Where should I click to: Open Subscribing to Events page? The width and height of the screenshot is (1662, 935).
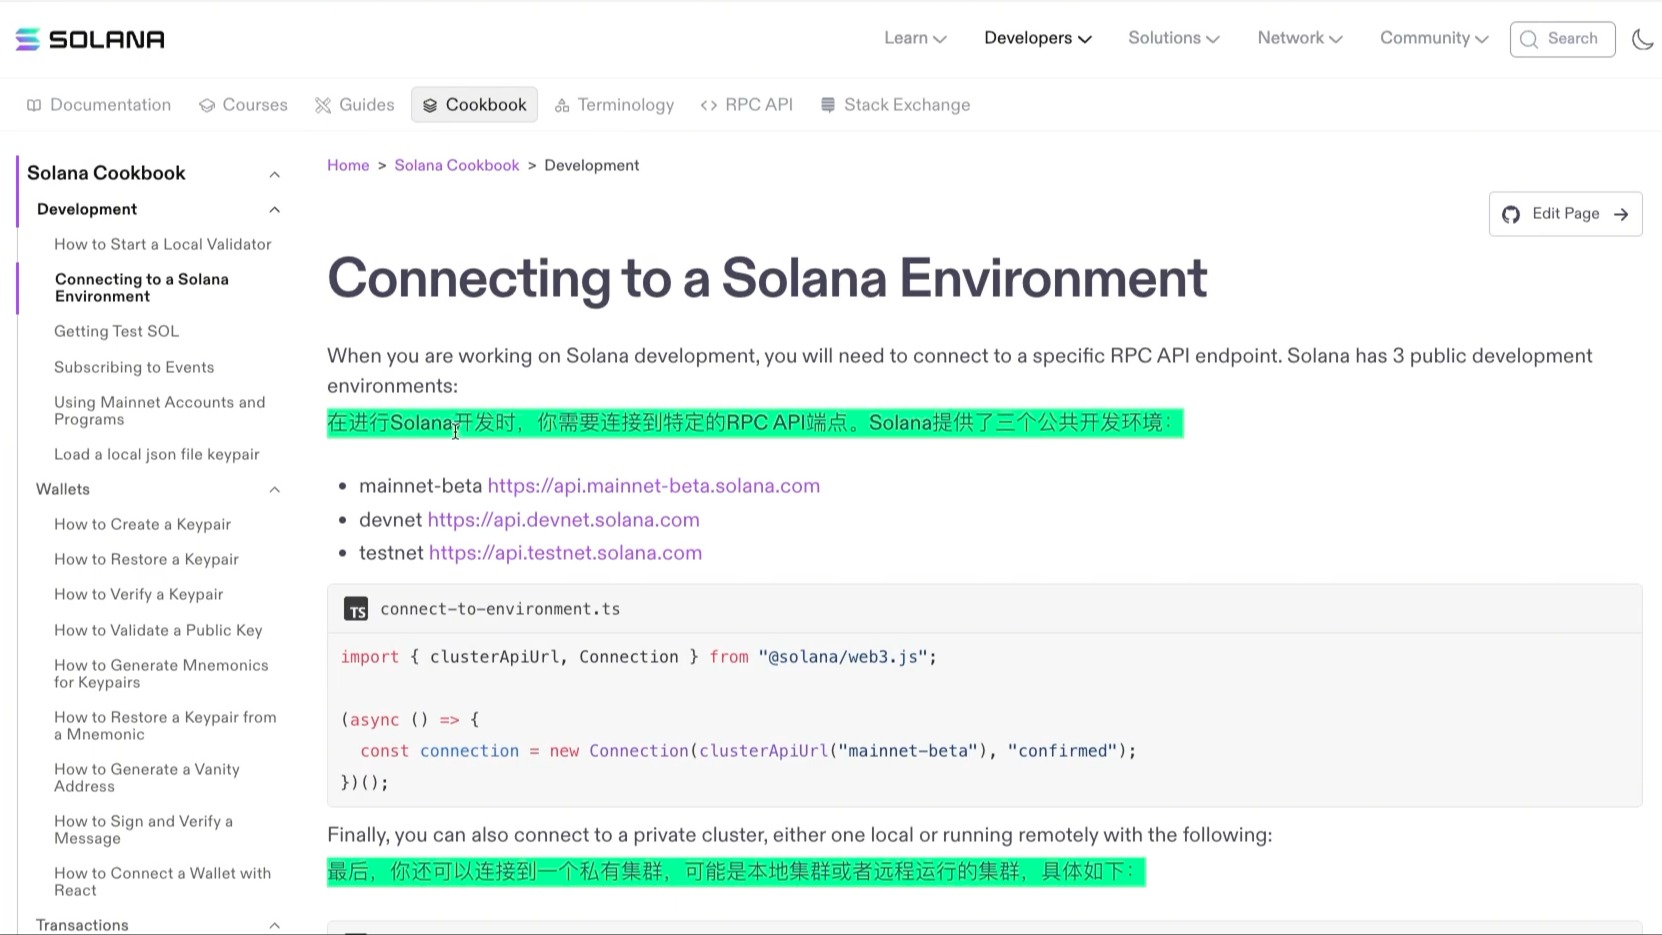click(134, 367)
